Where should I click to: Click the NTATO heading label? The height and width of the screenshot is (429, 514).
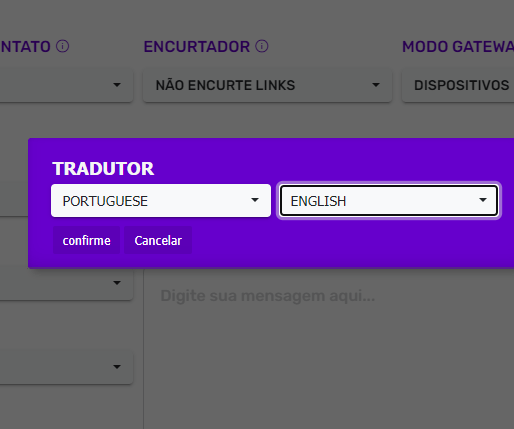pyautogui.click(x=25, y=47)
